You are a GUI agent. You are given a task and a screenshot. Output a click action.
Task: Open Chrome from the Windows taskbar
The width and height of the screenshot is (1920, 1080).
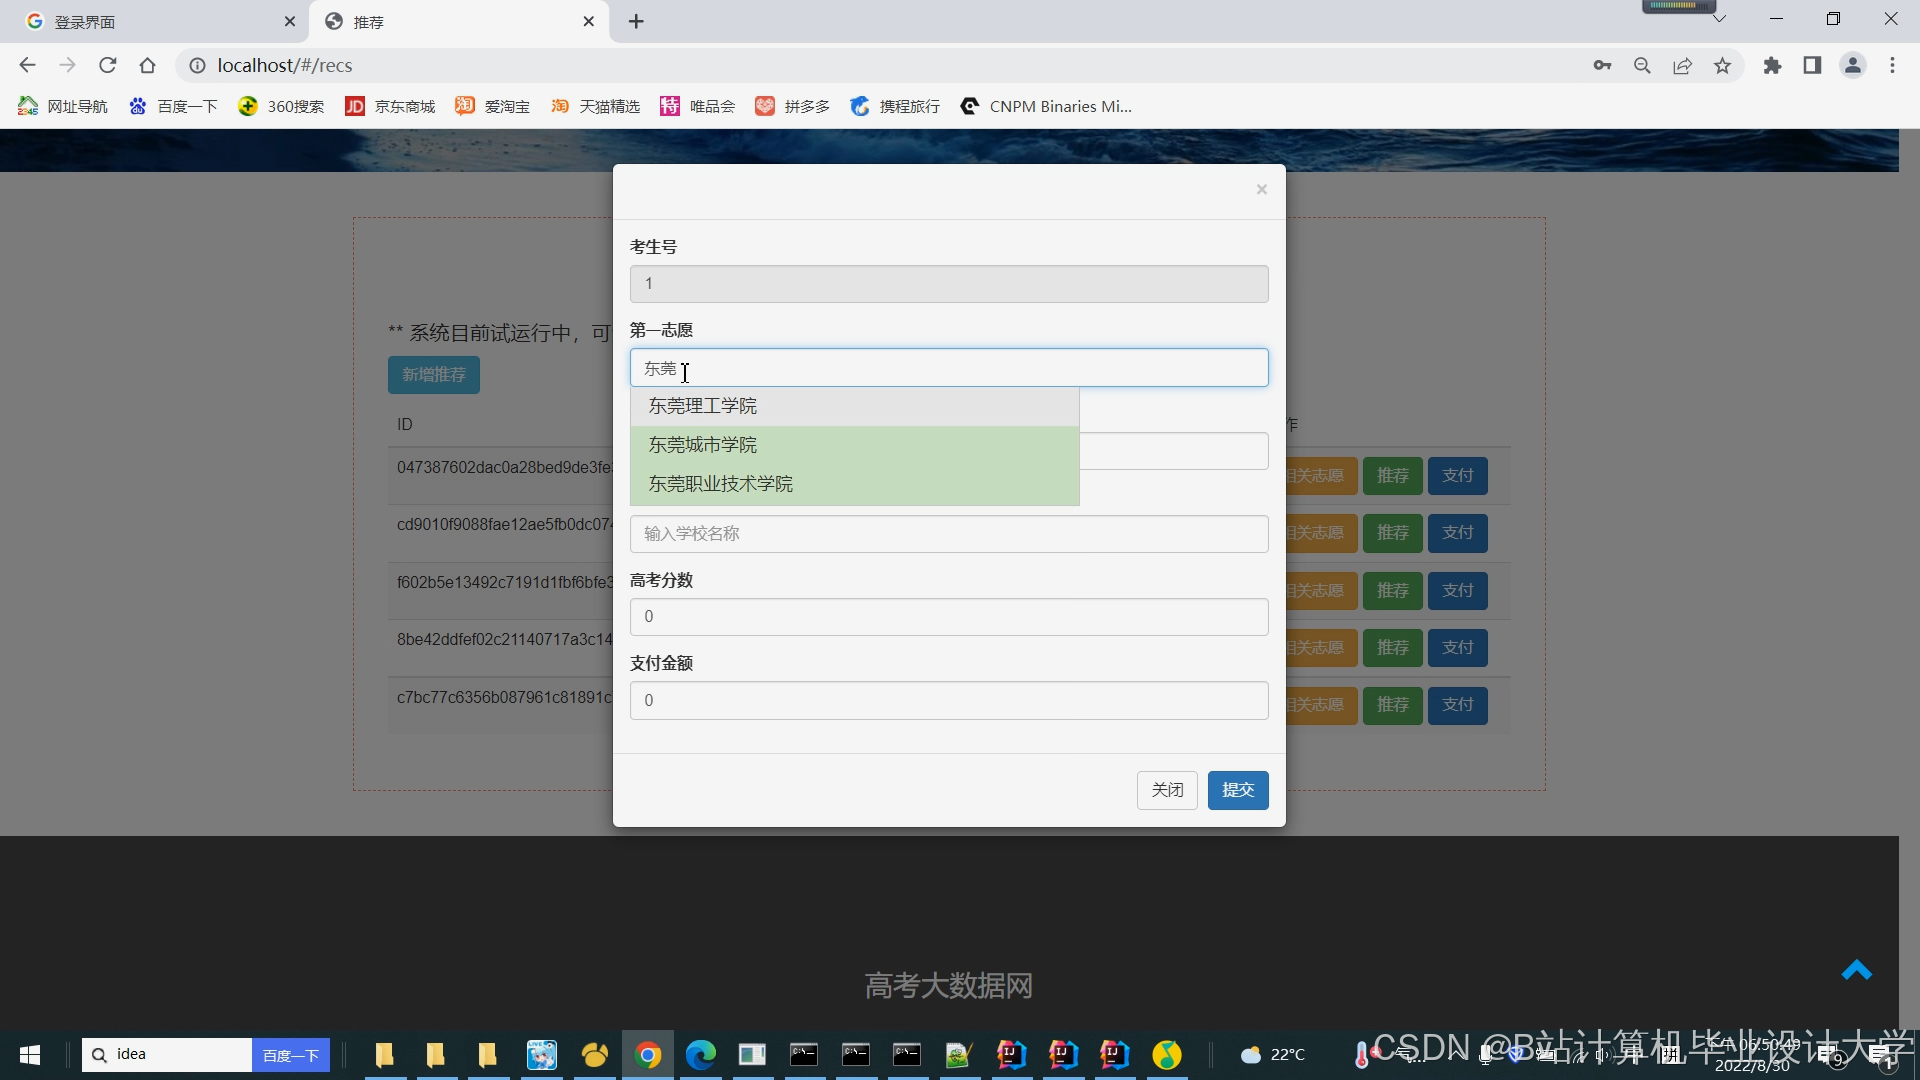[x=648, y=1055]
